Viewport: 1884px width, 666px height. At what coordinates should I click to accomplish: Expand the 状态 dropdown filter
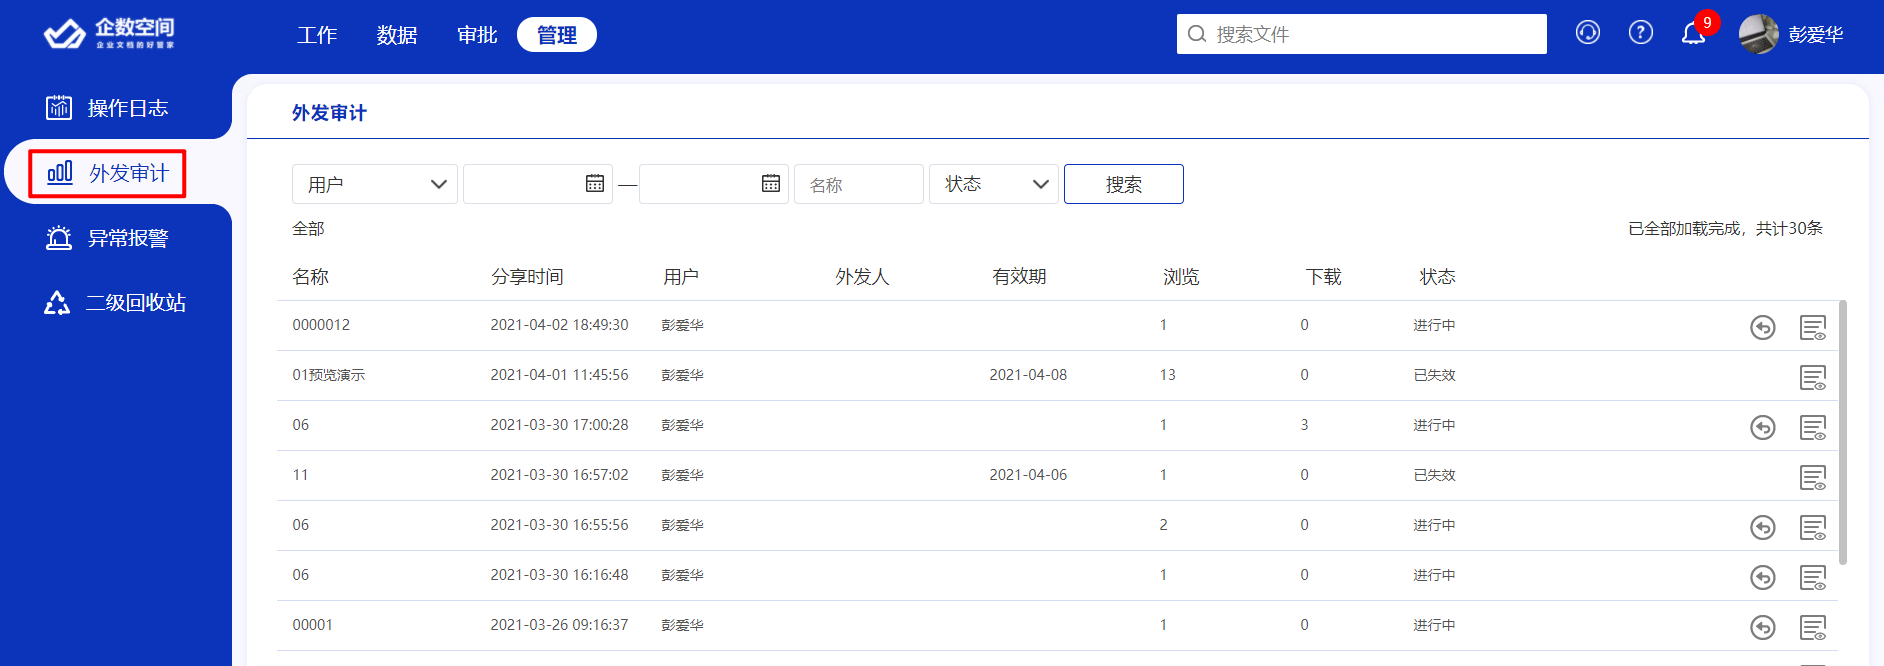coord(994,184)
